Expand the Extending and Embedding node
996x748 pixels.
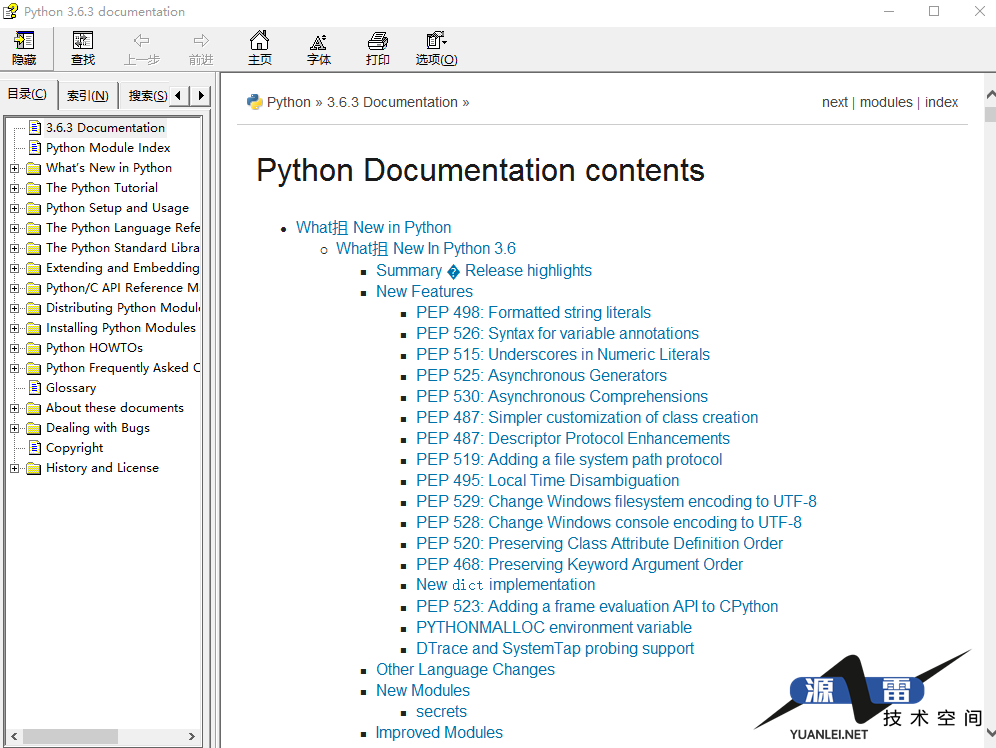point(15,268)
